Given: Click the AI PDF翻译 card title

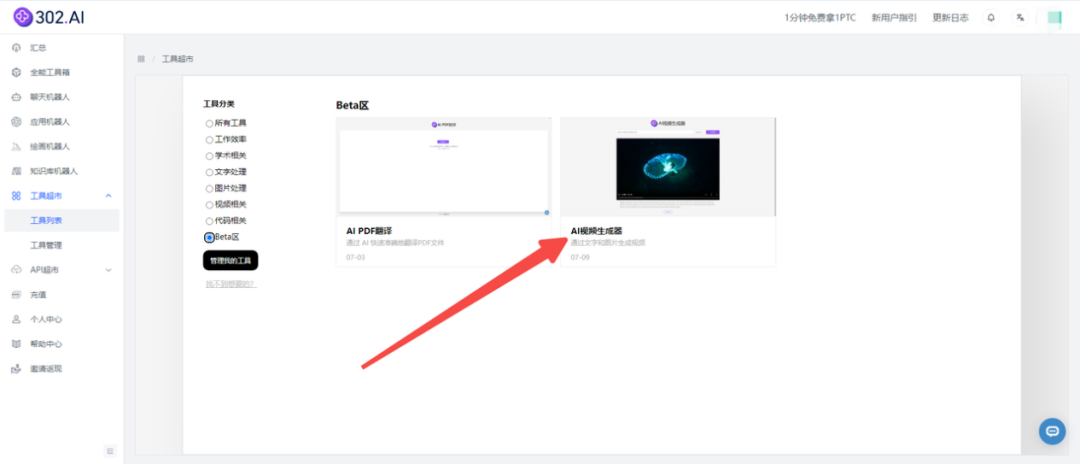Looking at the screenshot, I should click(x=369, y=231).
